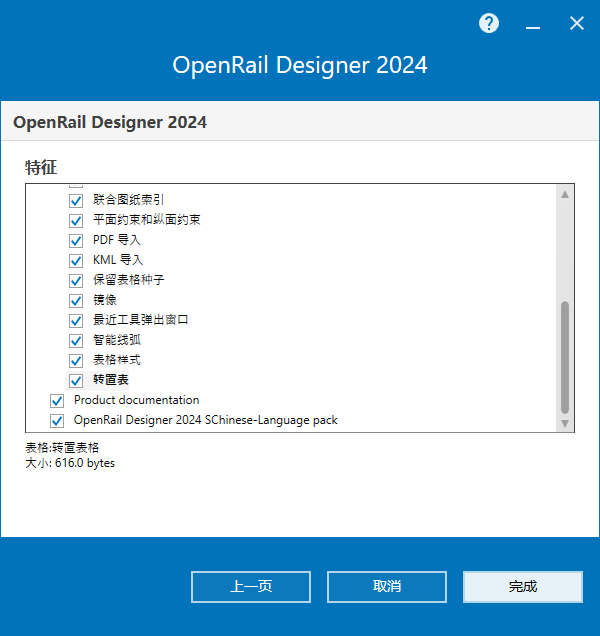The width and height of the screenshot is (600, 636).
Task: Toggle the 智能线弧 checkbox
Action: (x=76, y=341)
